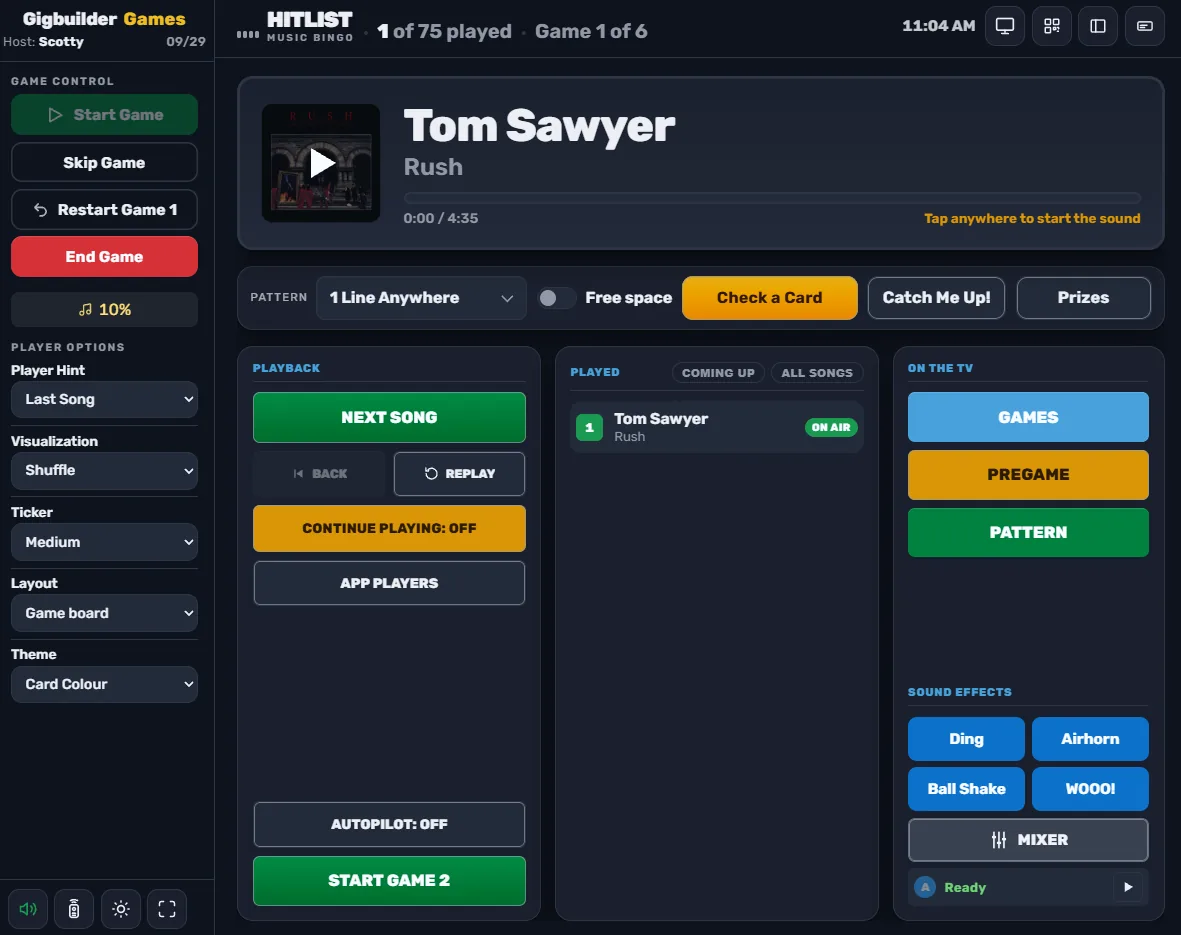Open the Layout Game board dropdown
This screenshot has height=935, width=1181.
[x=105, y=613]
